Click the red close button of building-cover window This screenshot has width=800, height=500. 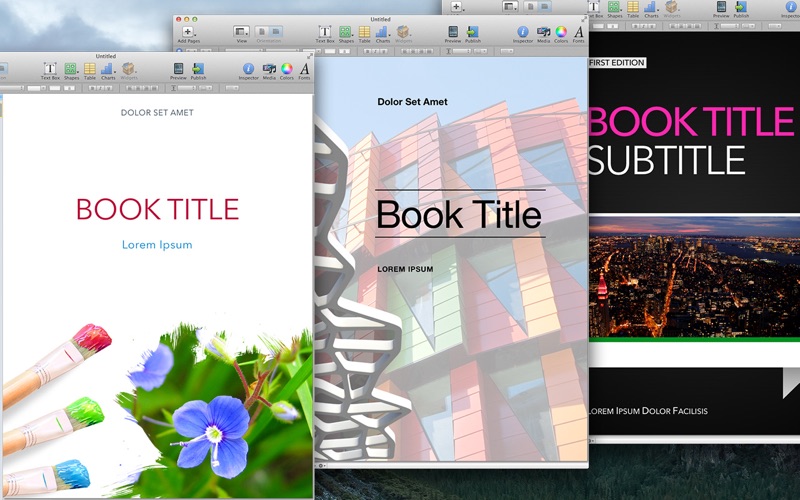click(179, 19)
